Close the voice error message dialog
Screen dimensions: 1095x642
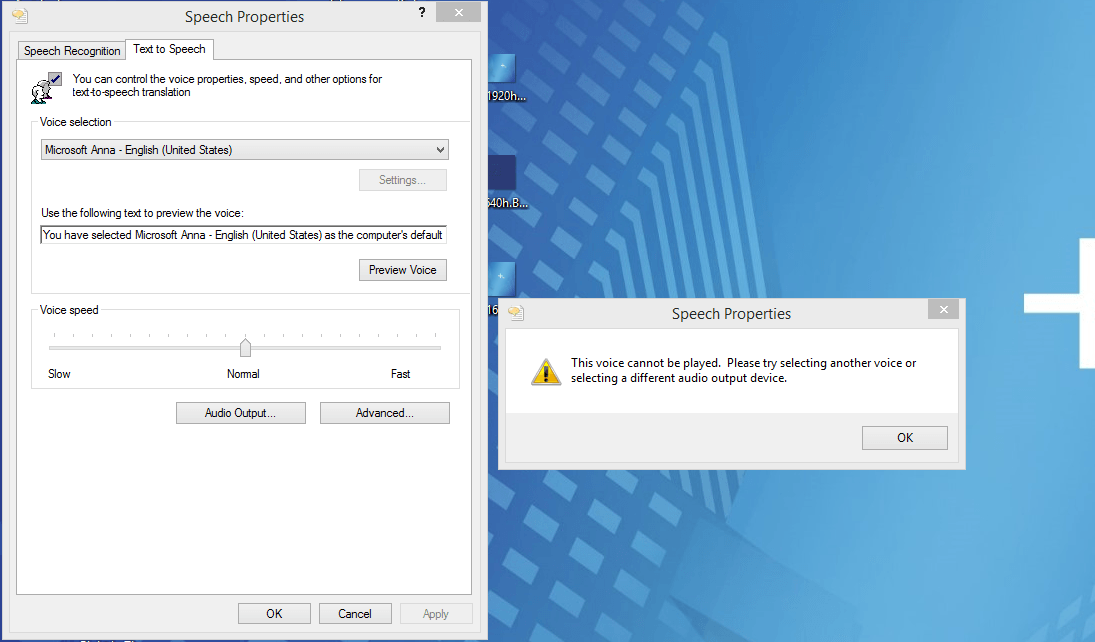tap(942, 310)
